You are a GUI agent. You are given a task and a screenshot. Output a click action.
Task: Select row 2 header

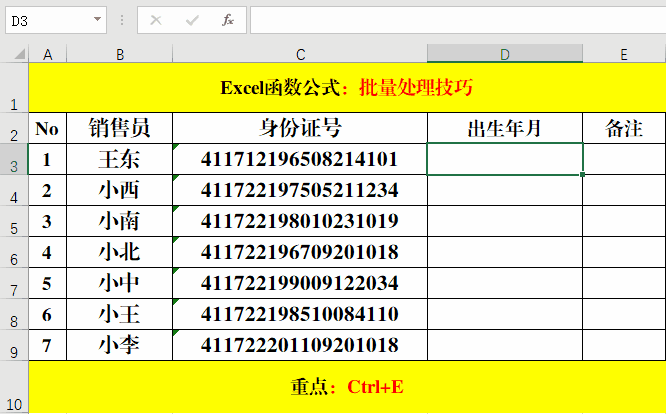click(x=14, y=128)
